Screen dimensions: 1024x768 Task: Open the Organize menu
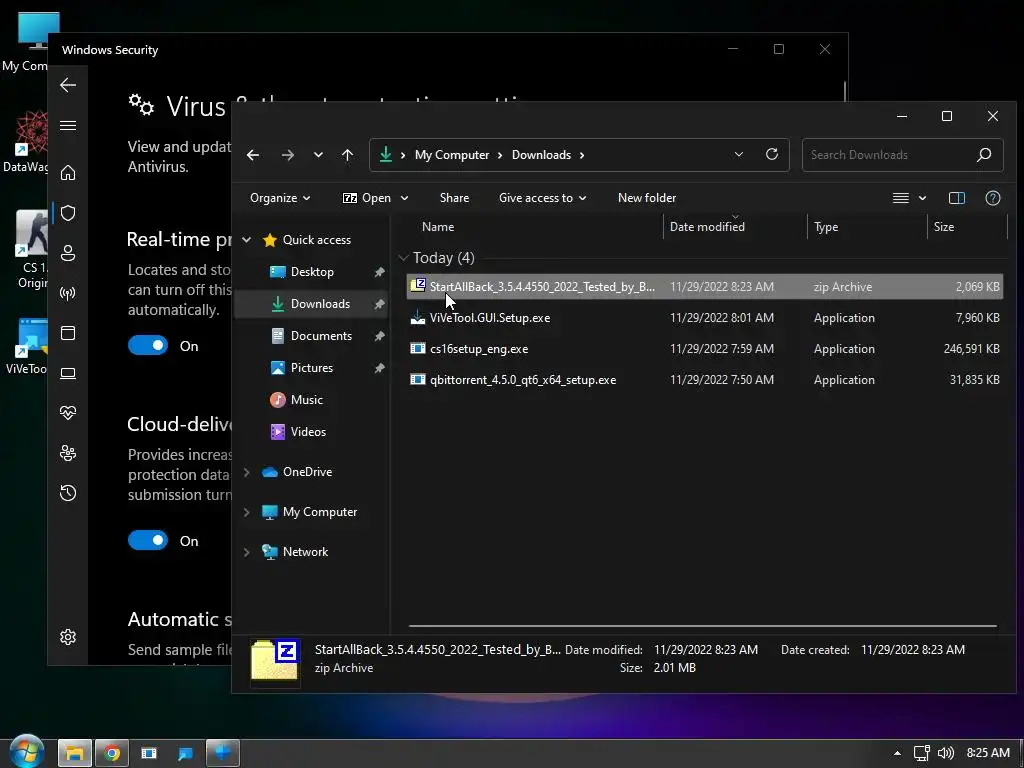280,198
